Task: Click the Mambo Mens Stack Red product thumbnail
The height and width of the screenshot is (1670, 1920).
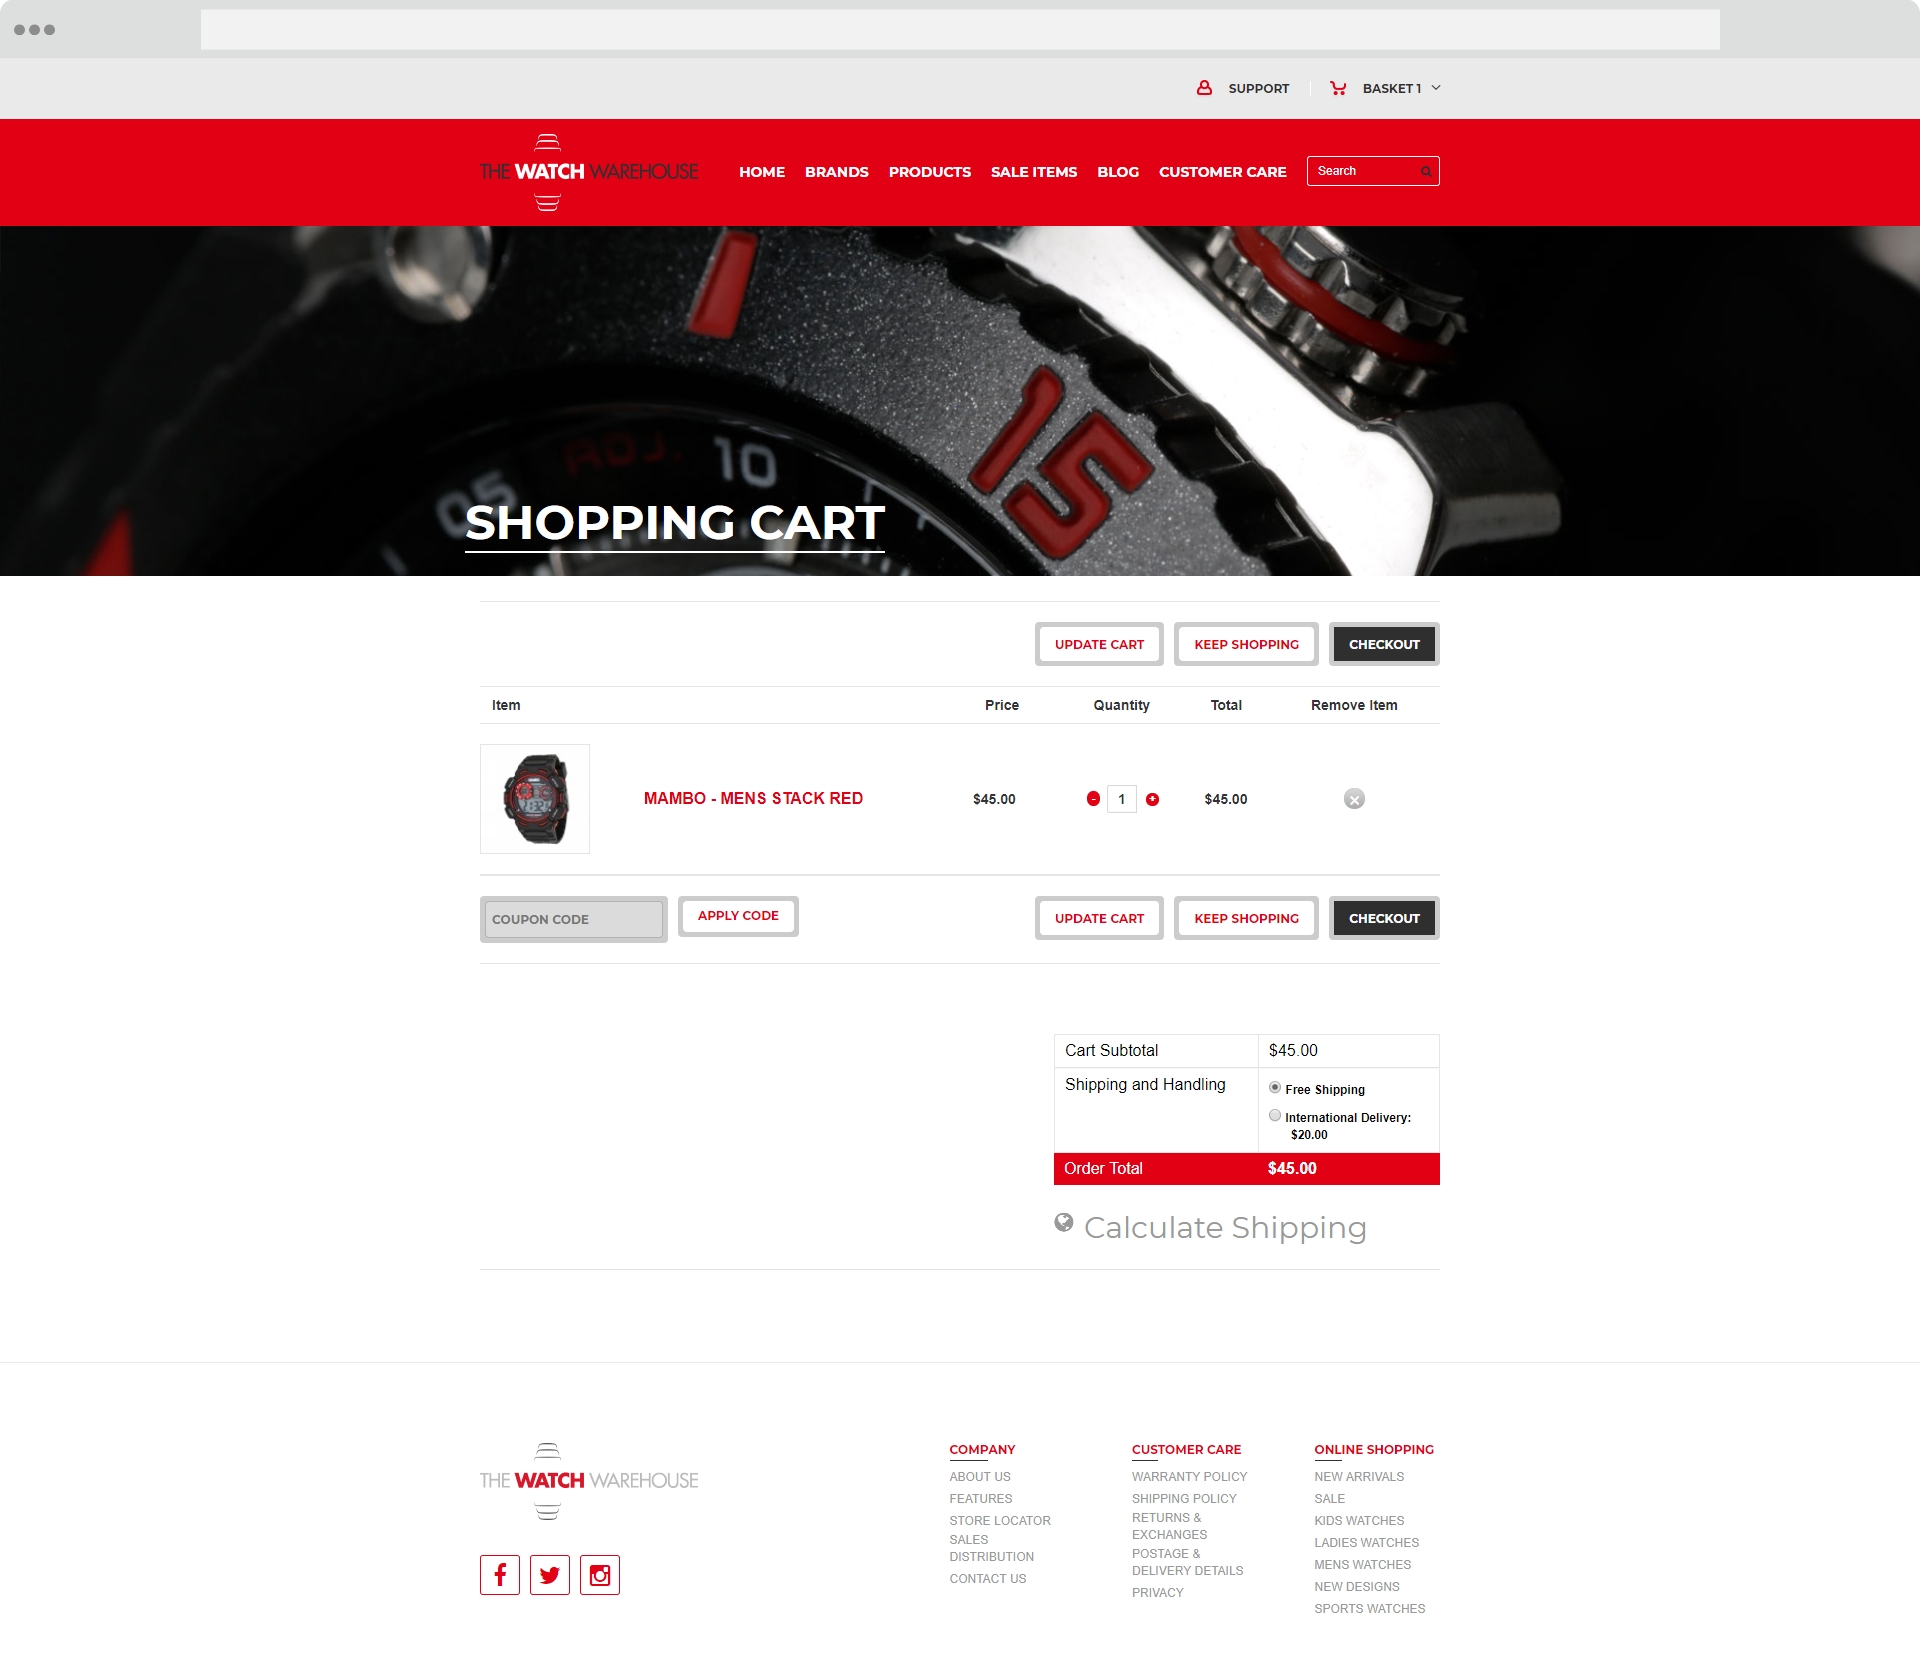Action: (x=536, y=798)
